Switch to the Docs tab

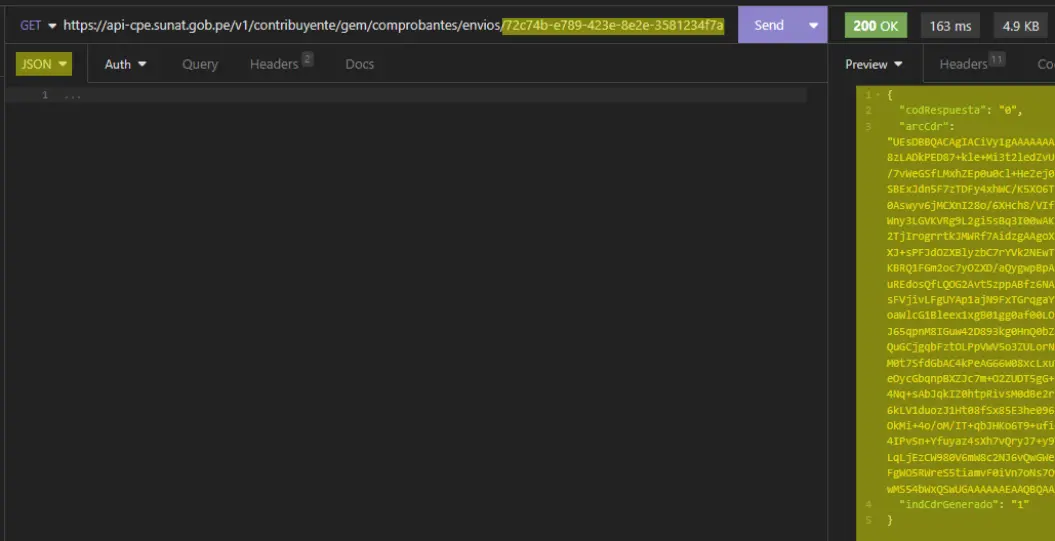click(359, 64)
